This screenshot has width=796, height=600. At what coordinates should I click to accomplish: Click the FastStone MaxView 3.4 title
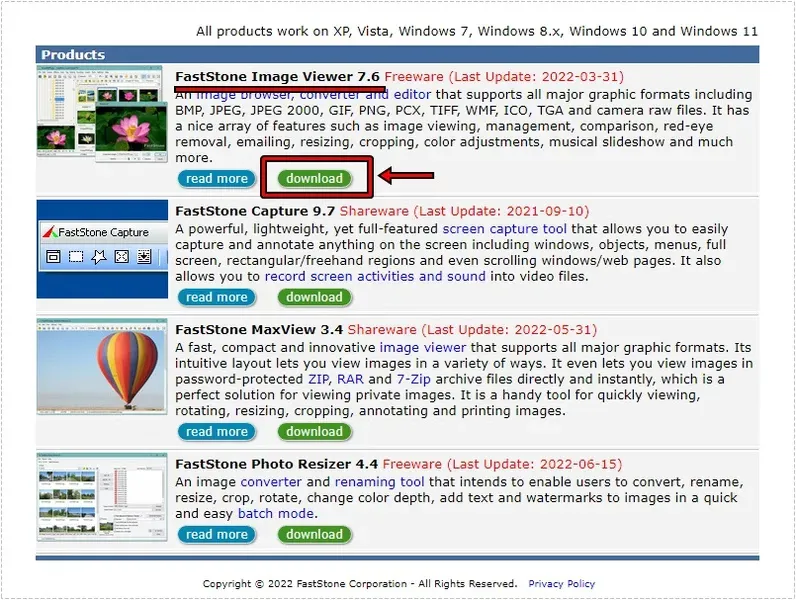259,330
